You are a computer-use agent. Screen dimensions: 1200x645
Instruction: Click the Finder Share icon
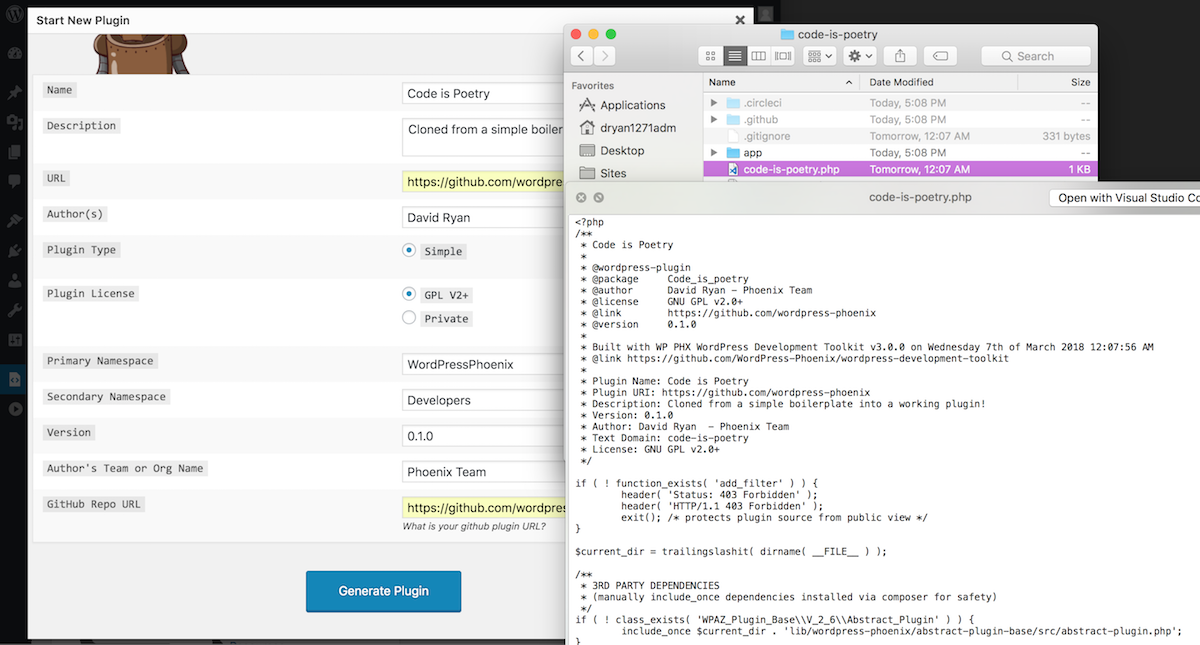[x=900, y=56]
